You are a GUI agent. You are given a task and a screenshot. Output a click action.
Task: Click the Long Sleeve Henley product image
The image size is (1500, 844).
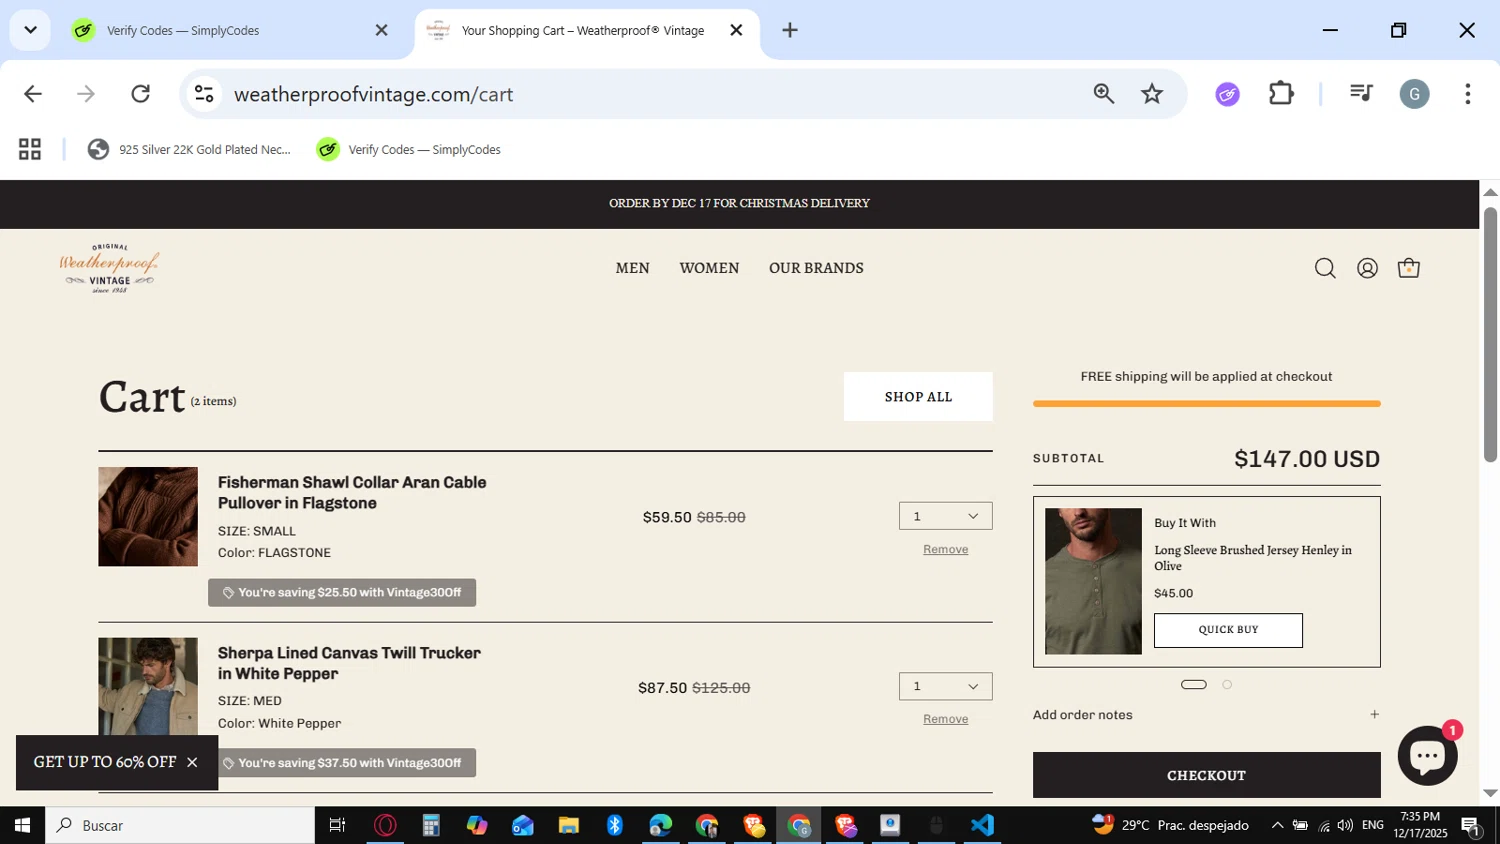pos(1093,581)
